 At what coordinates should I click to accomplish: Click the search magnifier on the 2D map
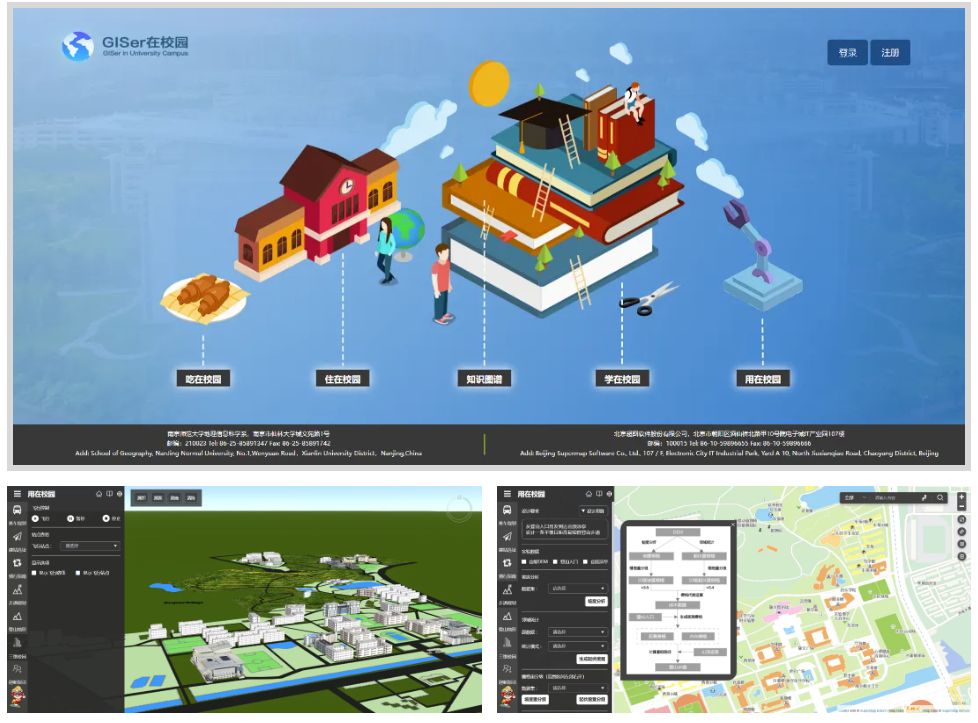pos(940,497)
